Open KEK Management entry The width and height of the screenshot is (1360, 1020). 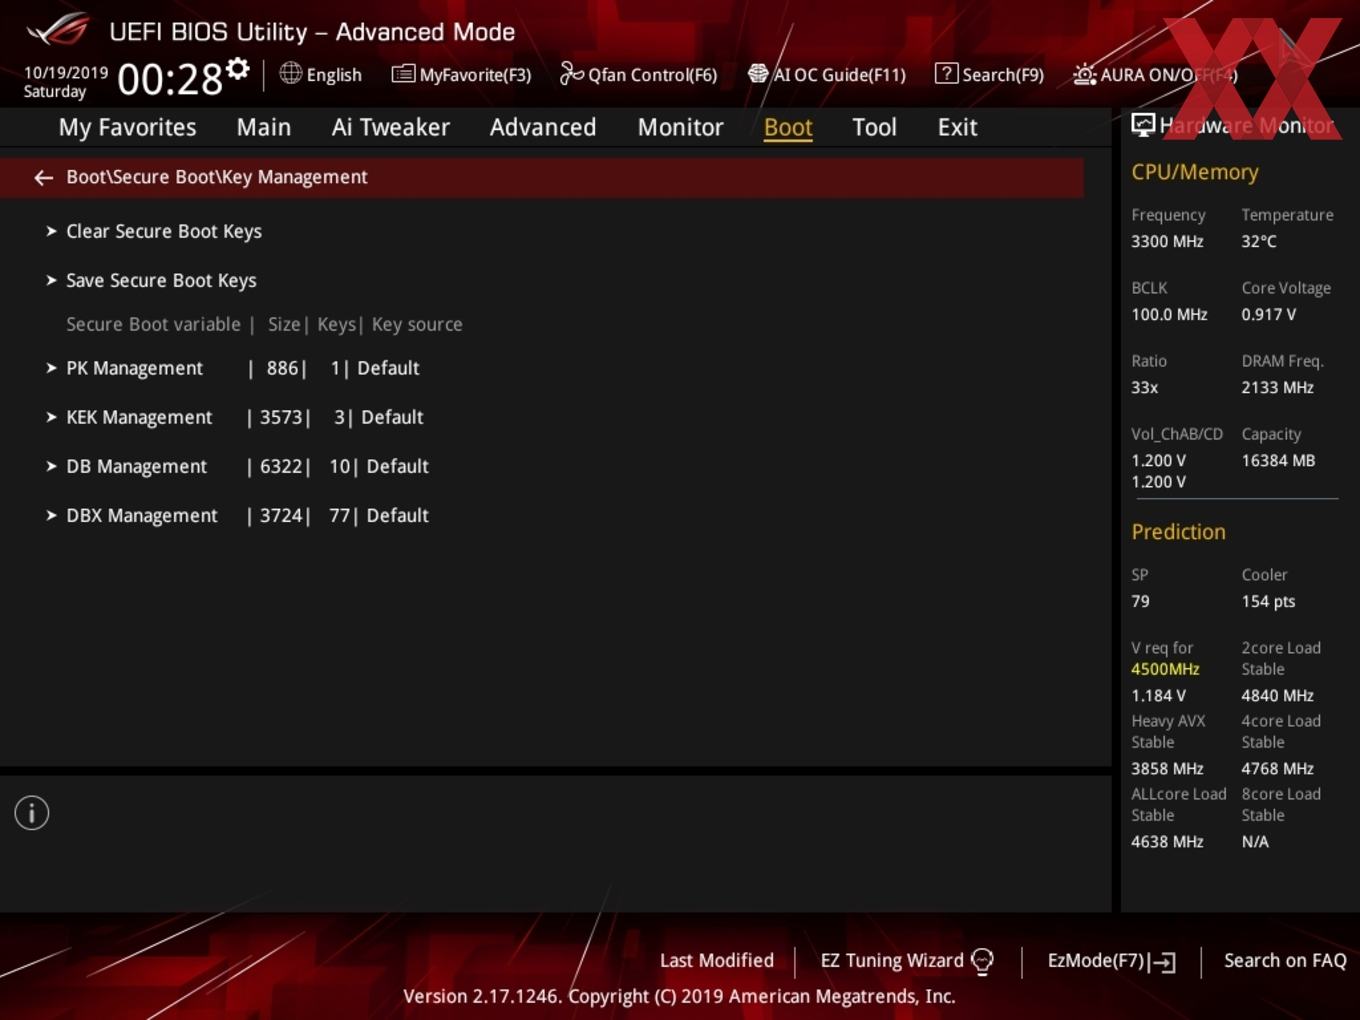point(139,417)
